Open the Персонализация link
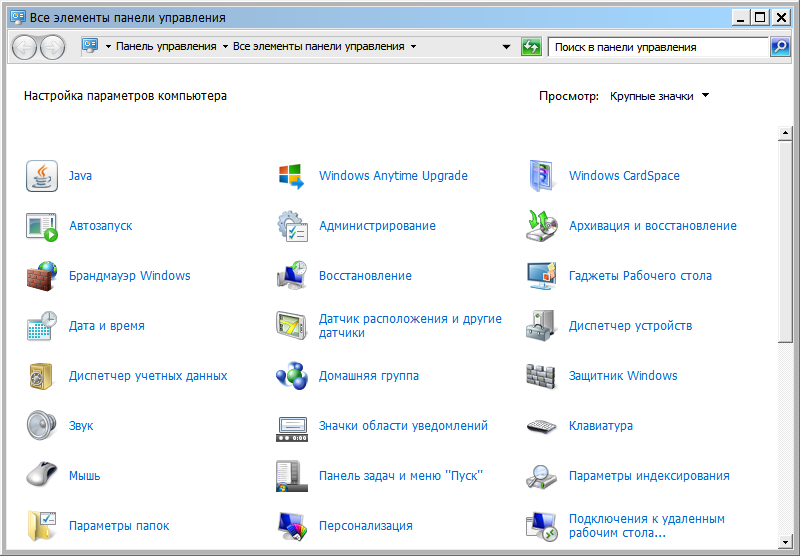The image size is (800, 556). (x=366, y=526)
